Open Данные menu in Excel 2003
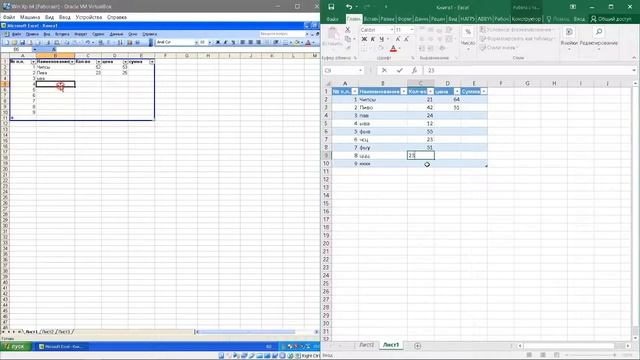The height and width of the screenshot is (360, 640). pos(116,34)
